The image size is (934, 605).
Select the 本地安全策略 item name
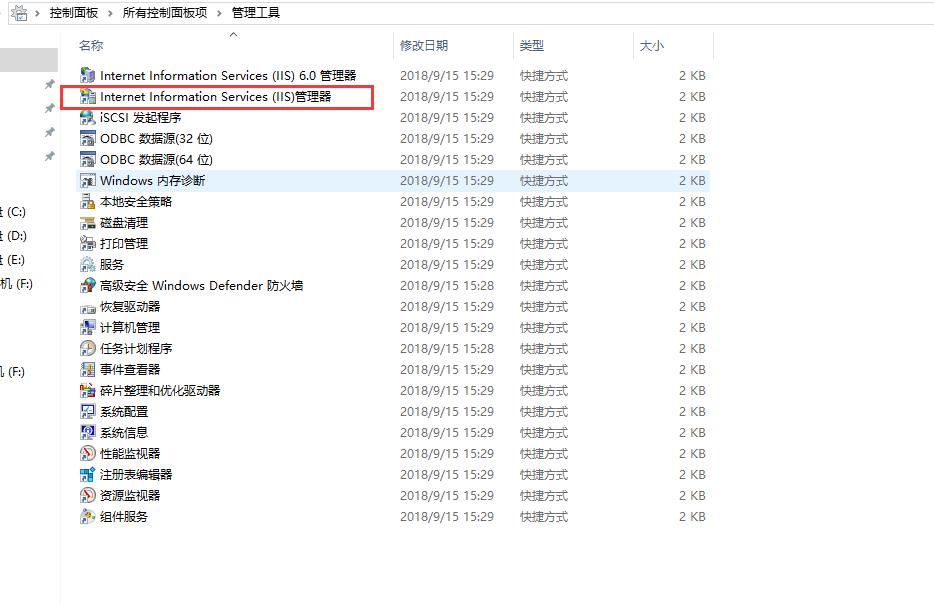(136, 201)
